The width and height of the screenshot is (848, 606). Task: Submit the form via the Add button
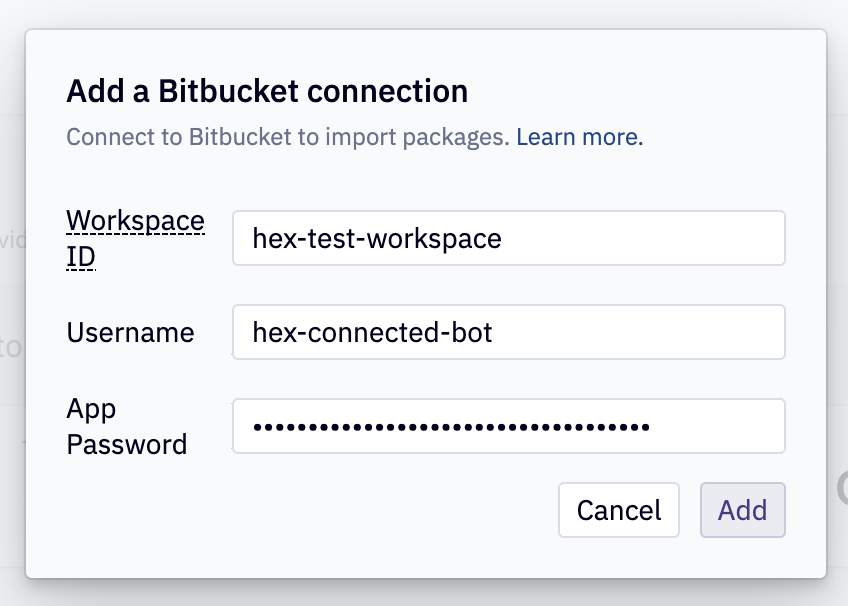click(x=742, y=510)
